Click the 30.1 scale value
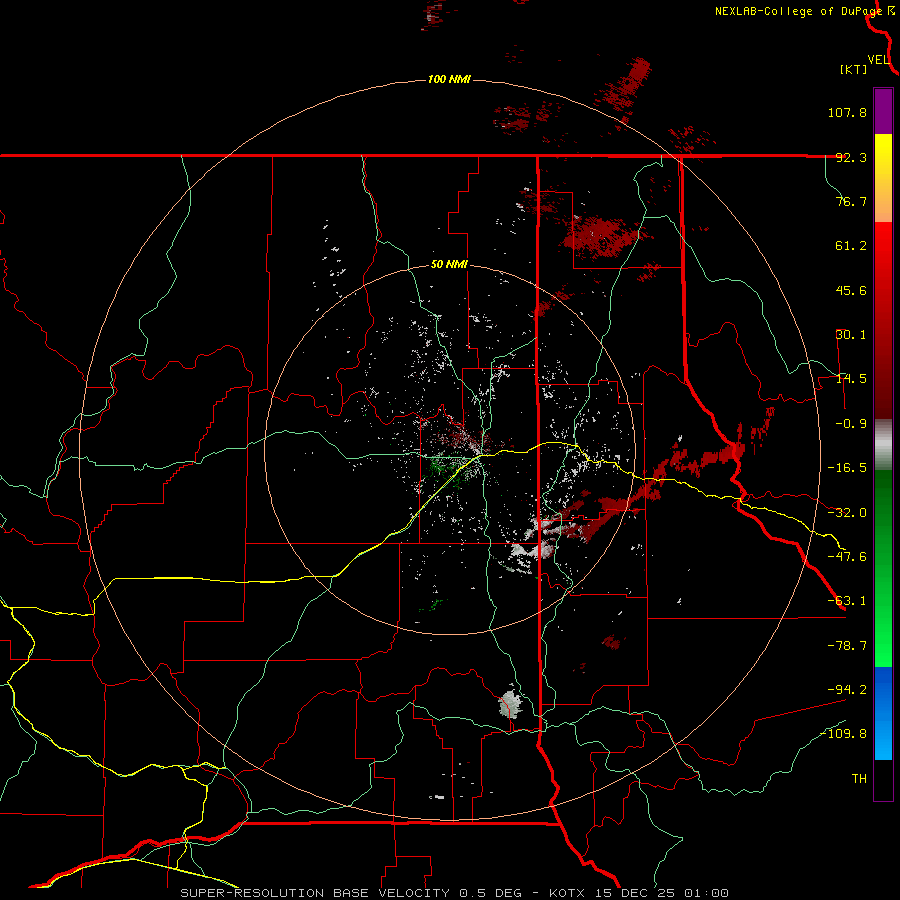 click(851, 335)
